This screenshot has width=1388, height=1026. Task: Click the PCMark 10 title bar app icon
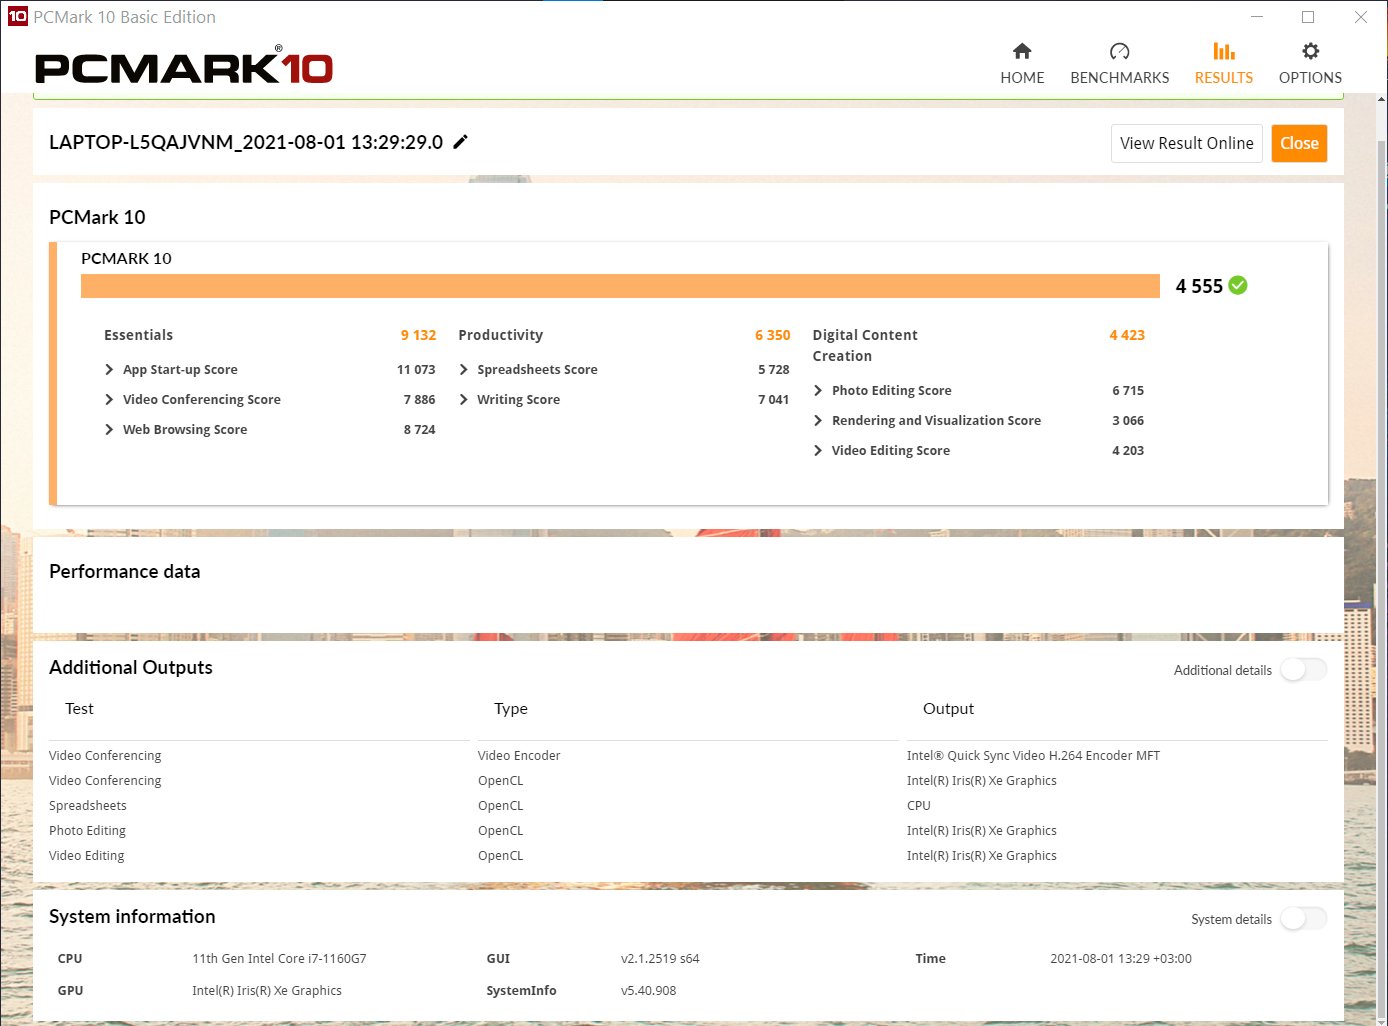click(18, 17)
